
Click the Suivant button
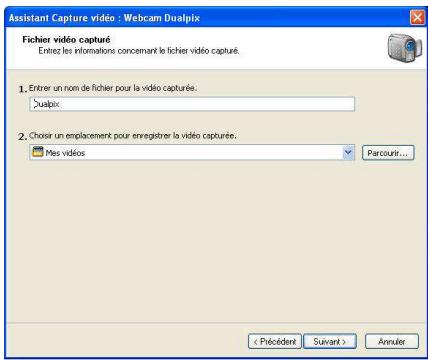tap(330, 341)
